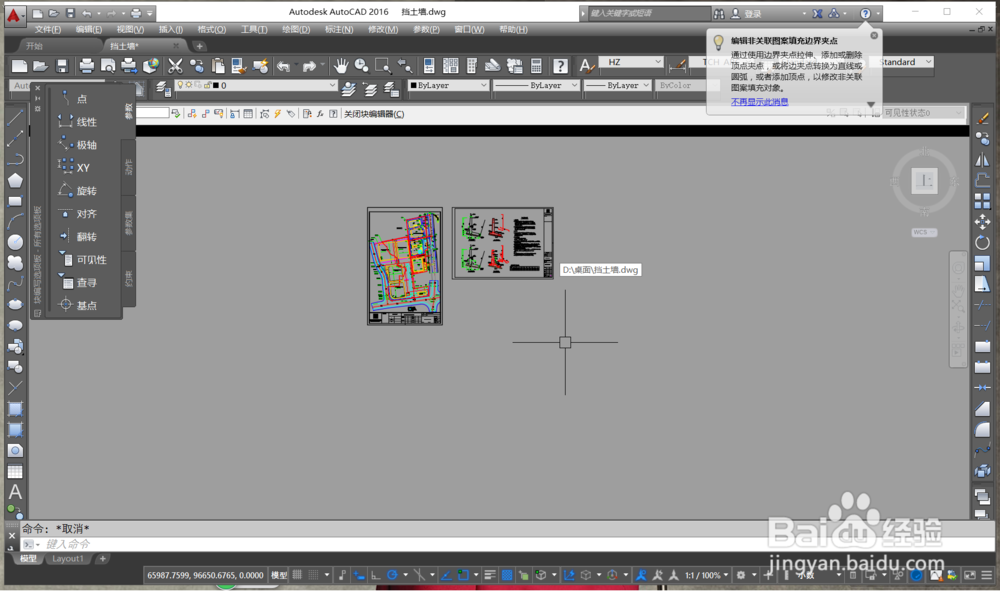Close the tooltip notification balloon
This screenshot has width=1000, height=598.
click(874, 36)
